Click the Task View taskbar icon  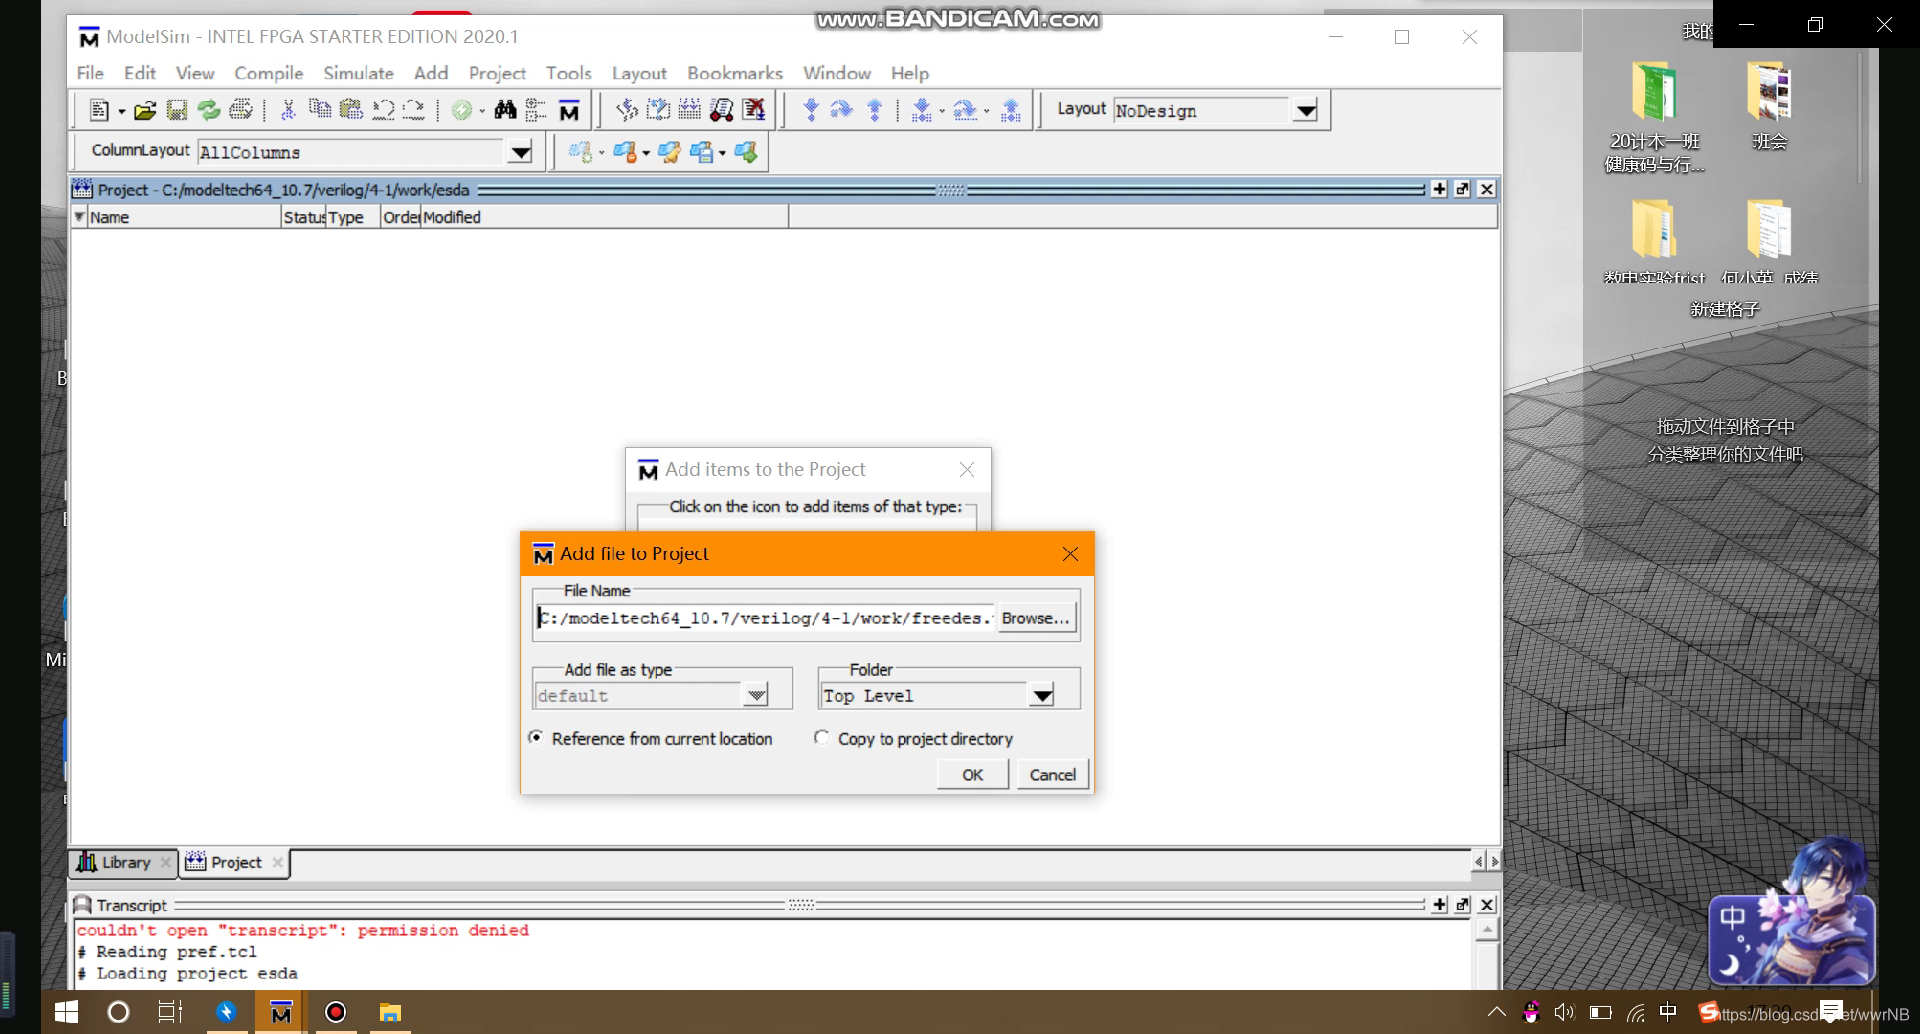pos(171,1012)
